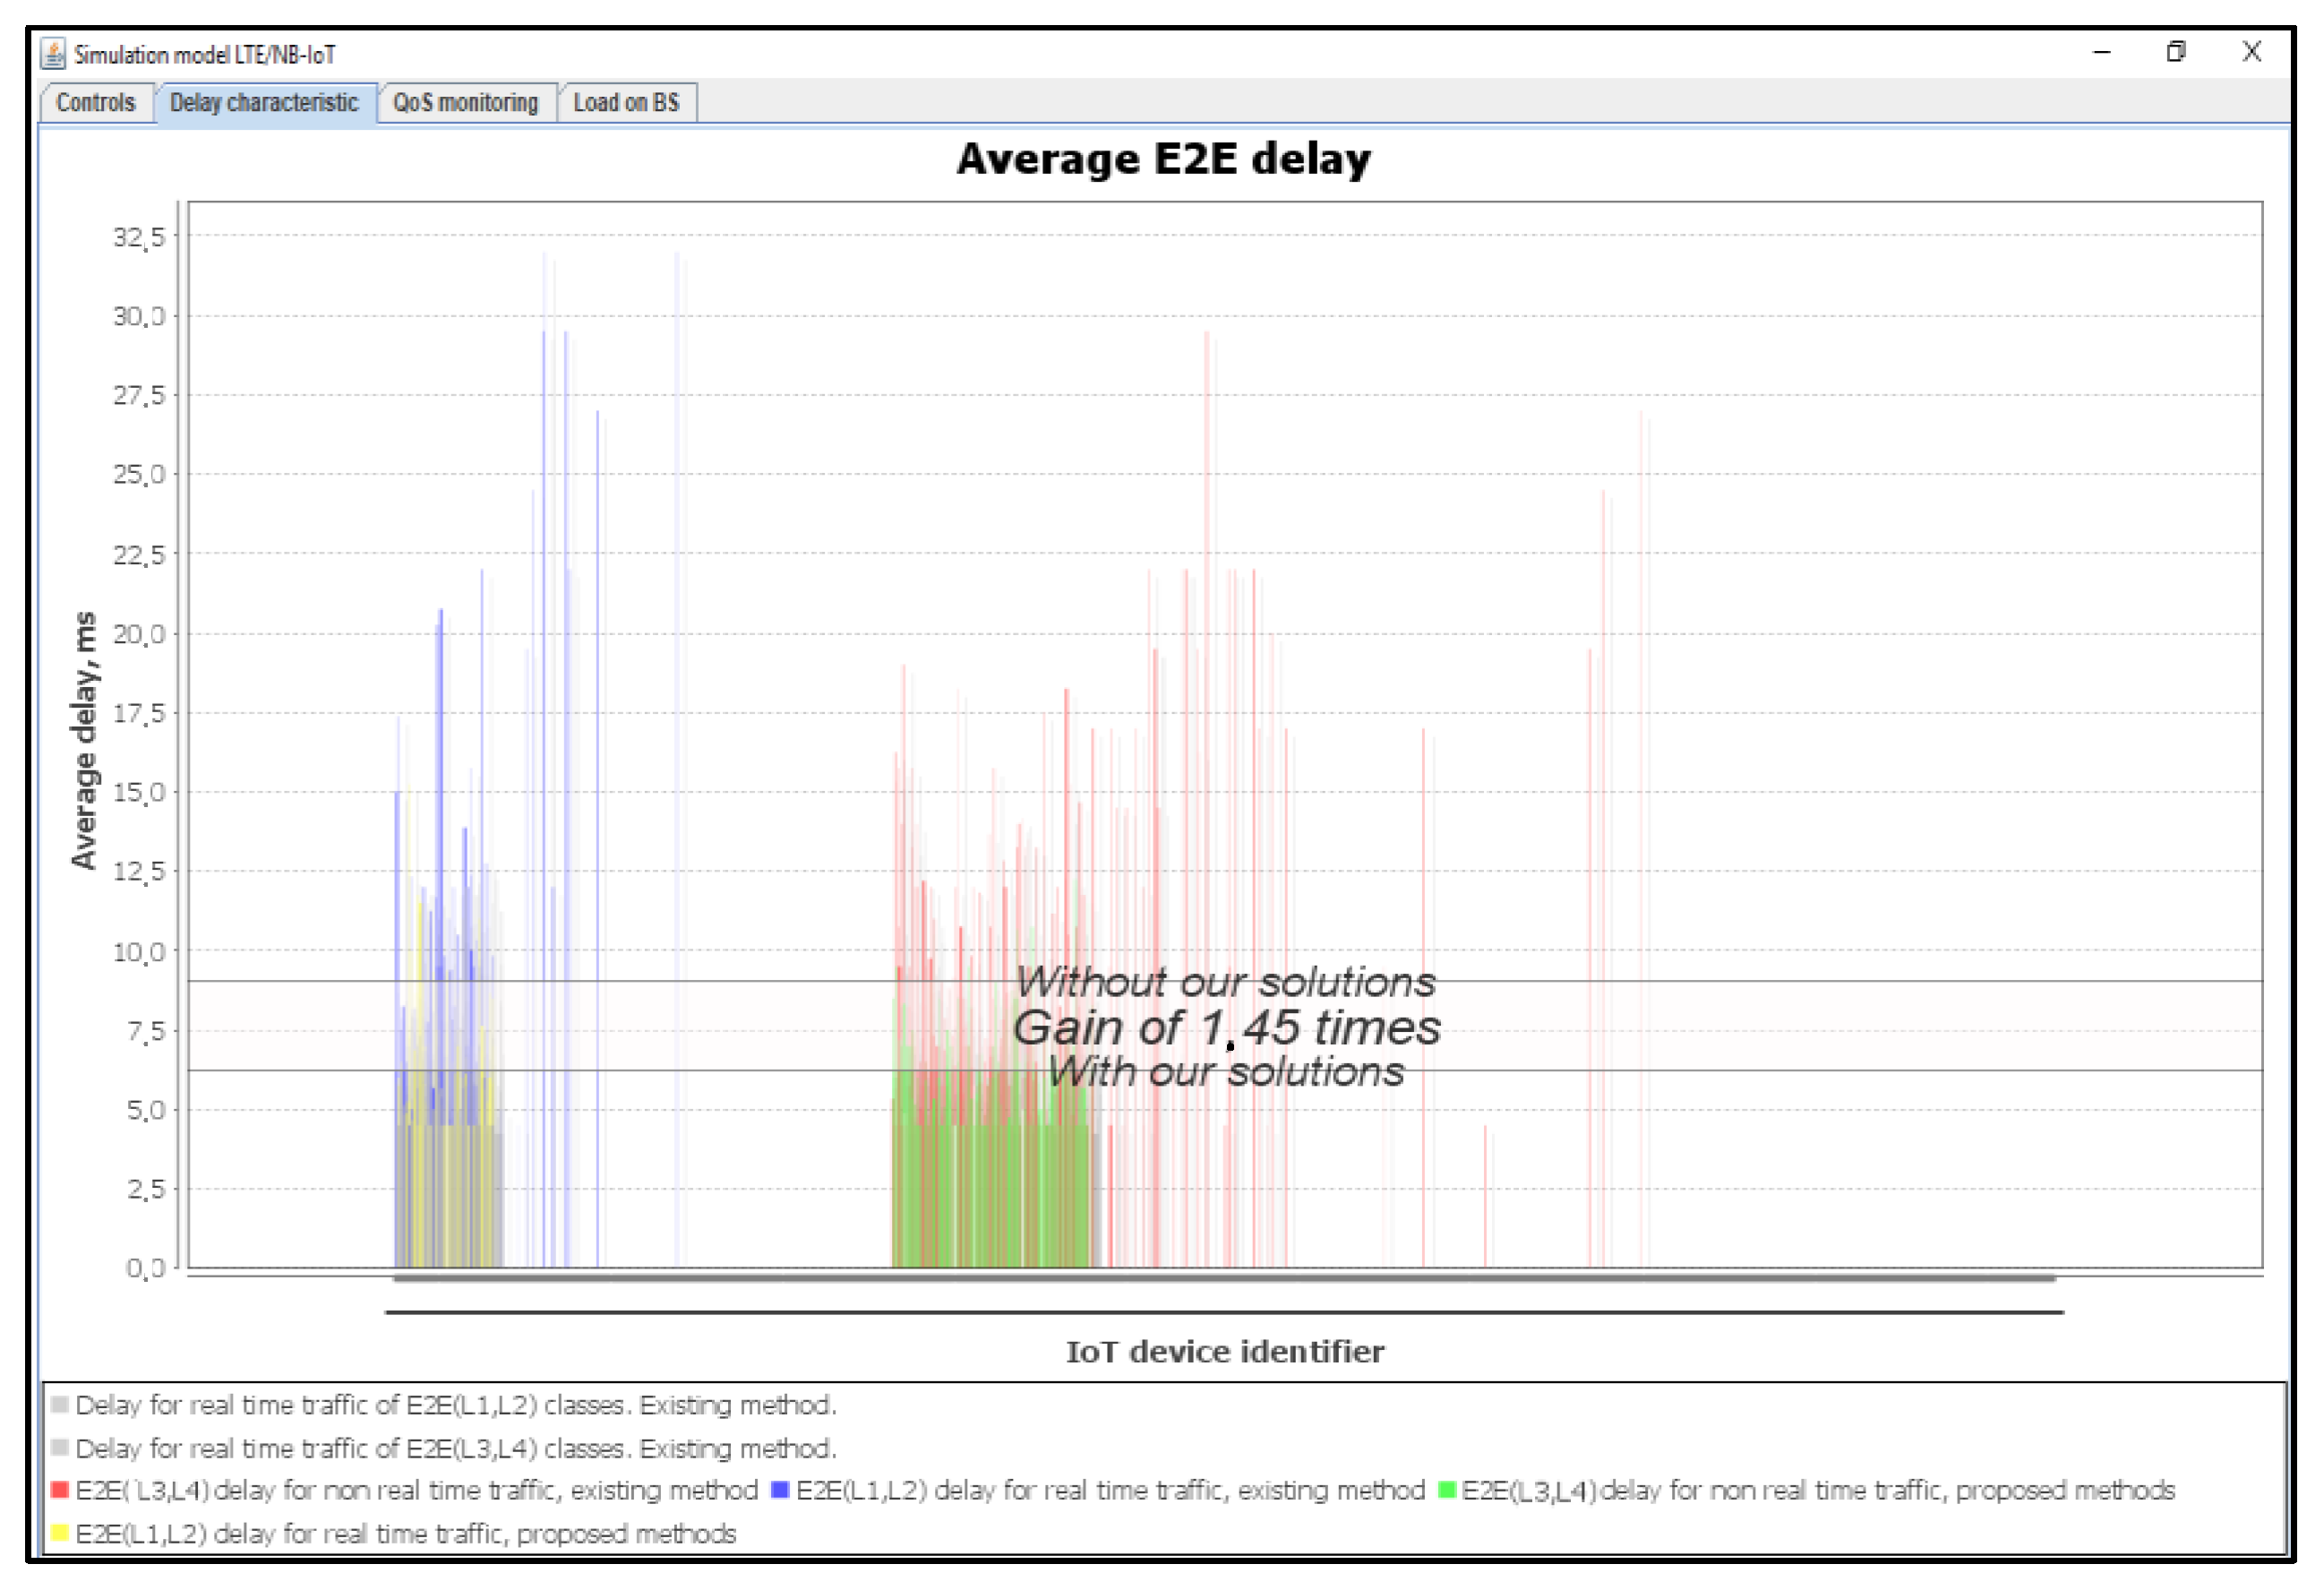Click the 'Average delay, ms' vertical axis label
2324x1590 pixels.
(x=84, y=740)
